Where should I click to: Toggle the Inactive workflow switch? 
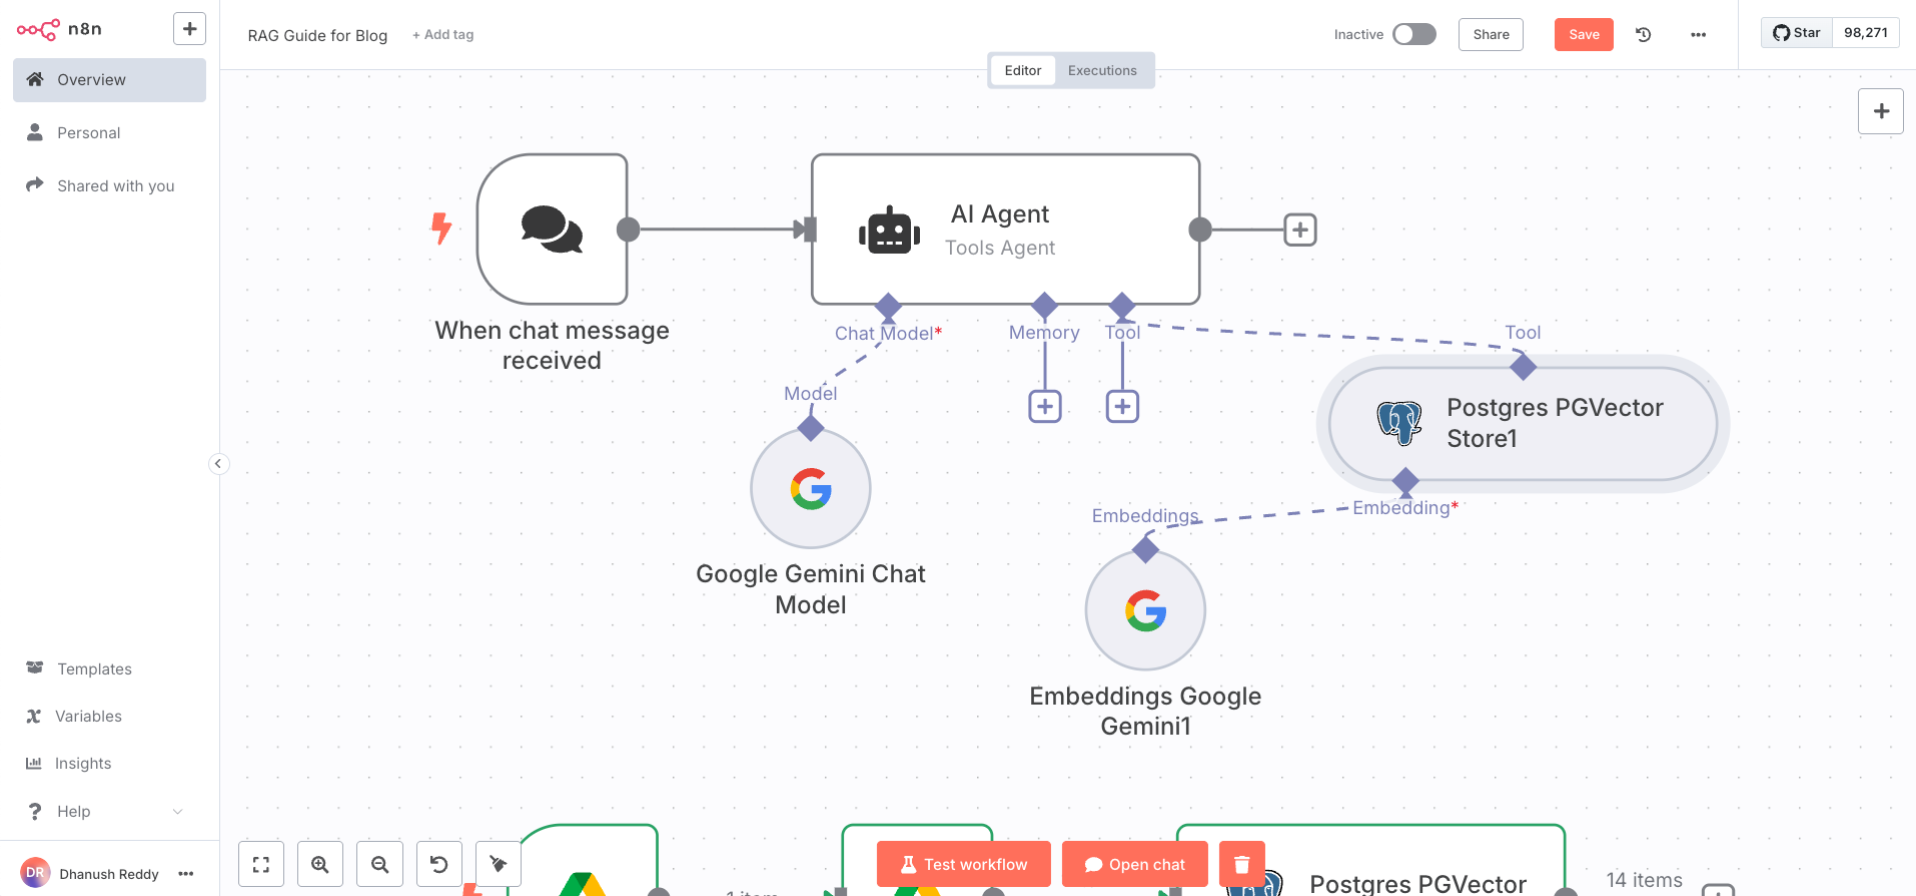(1414, 35)
